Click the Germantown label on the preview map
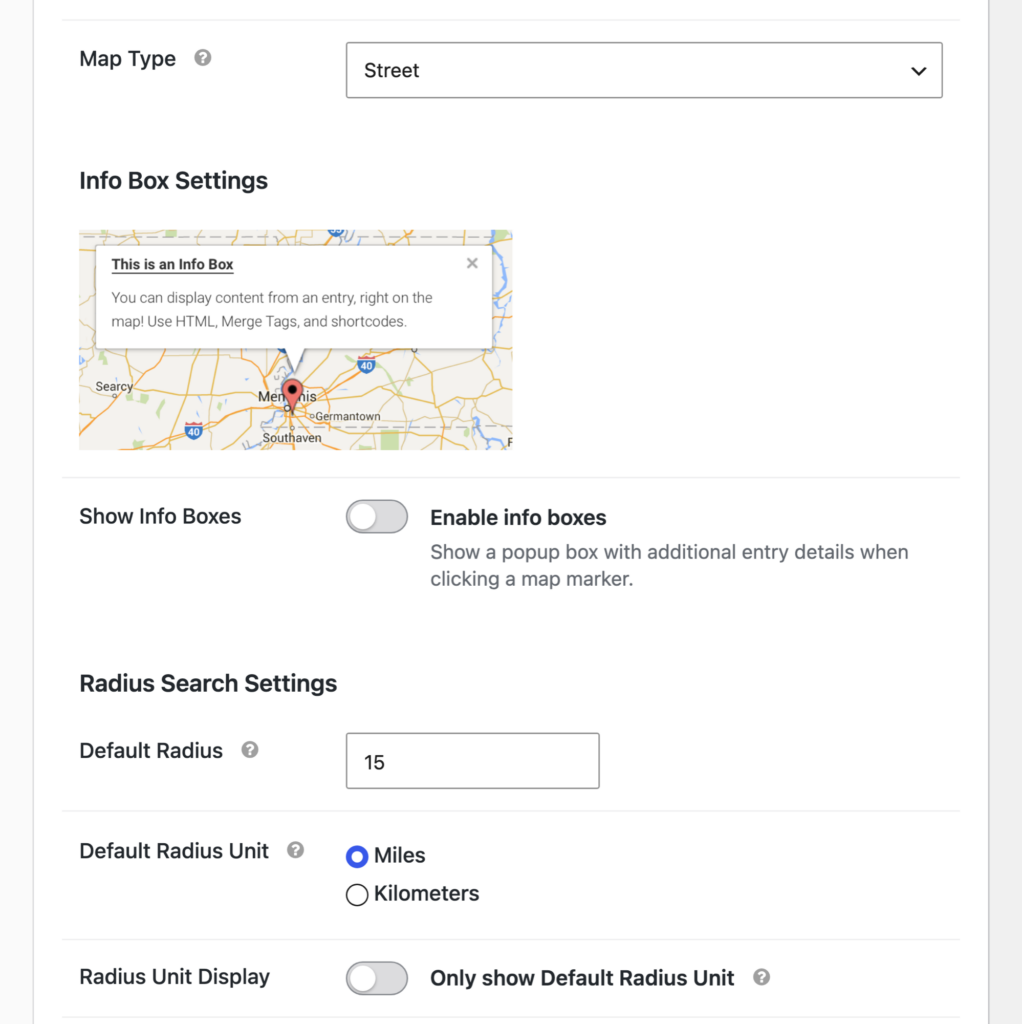 pyautogui.click(x=347, y=416)
